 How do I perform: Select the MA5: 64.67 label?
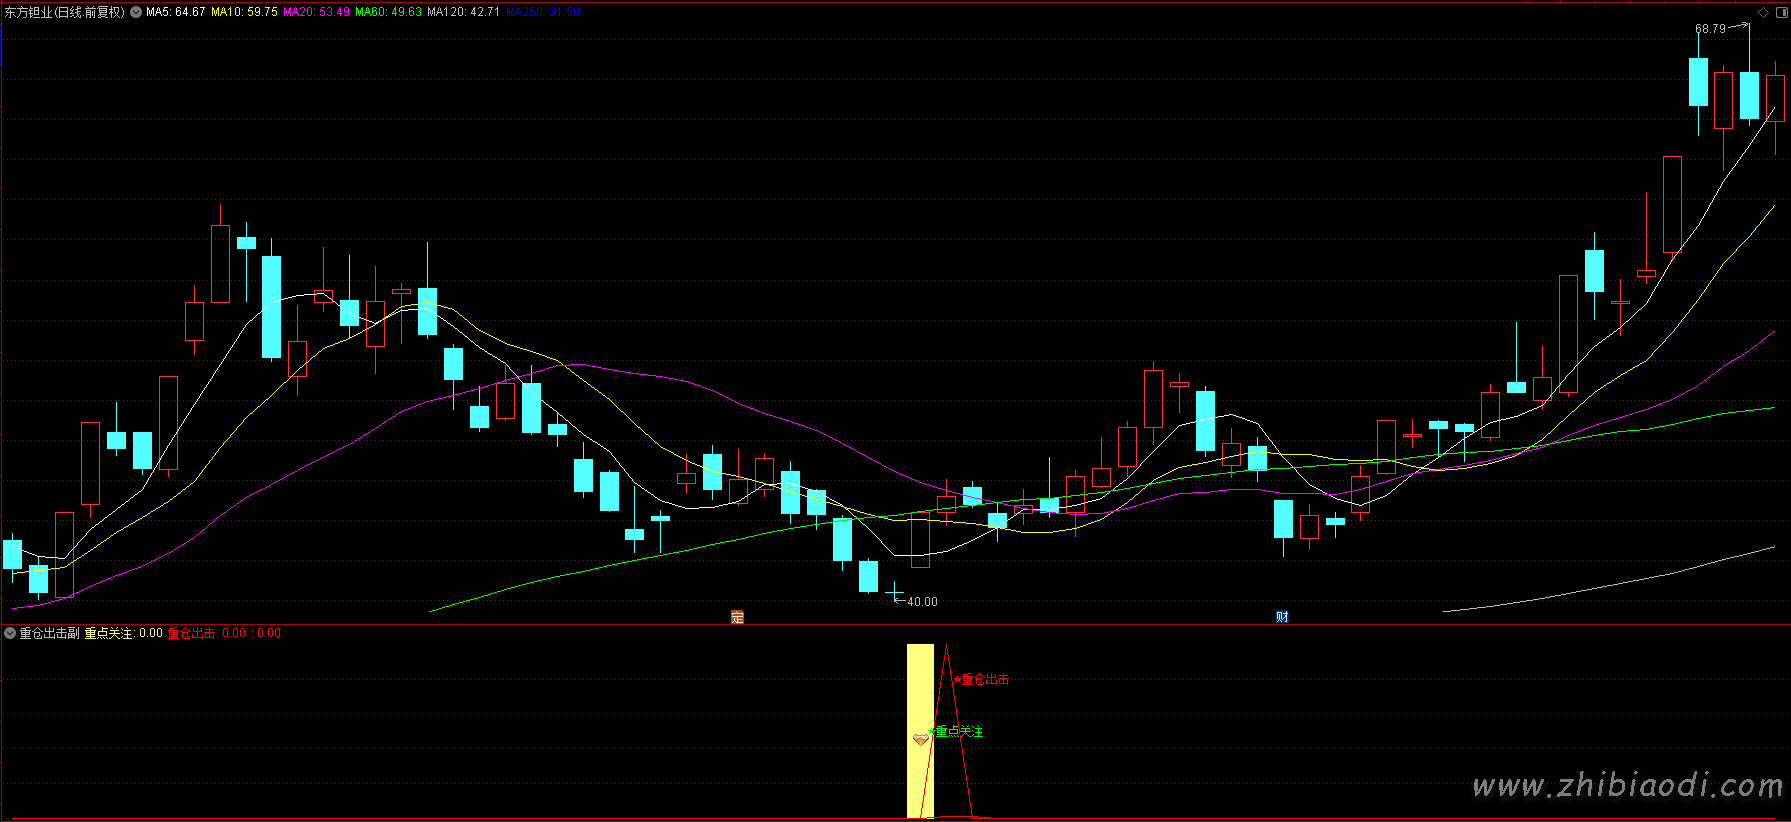[176, 12]
